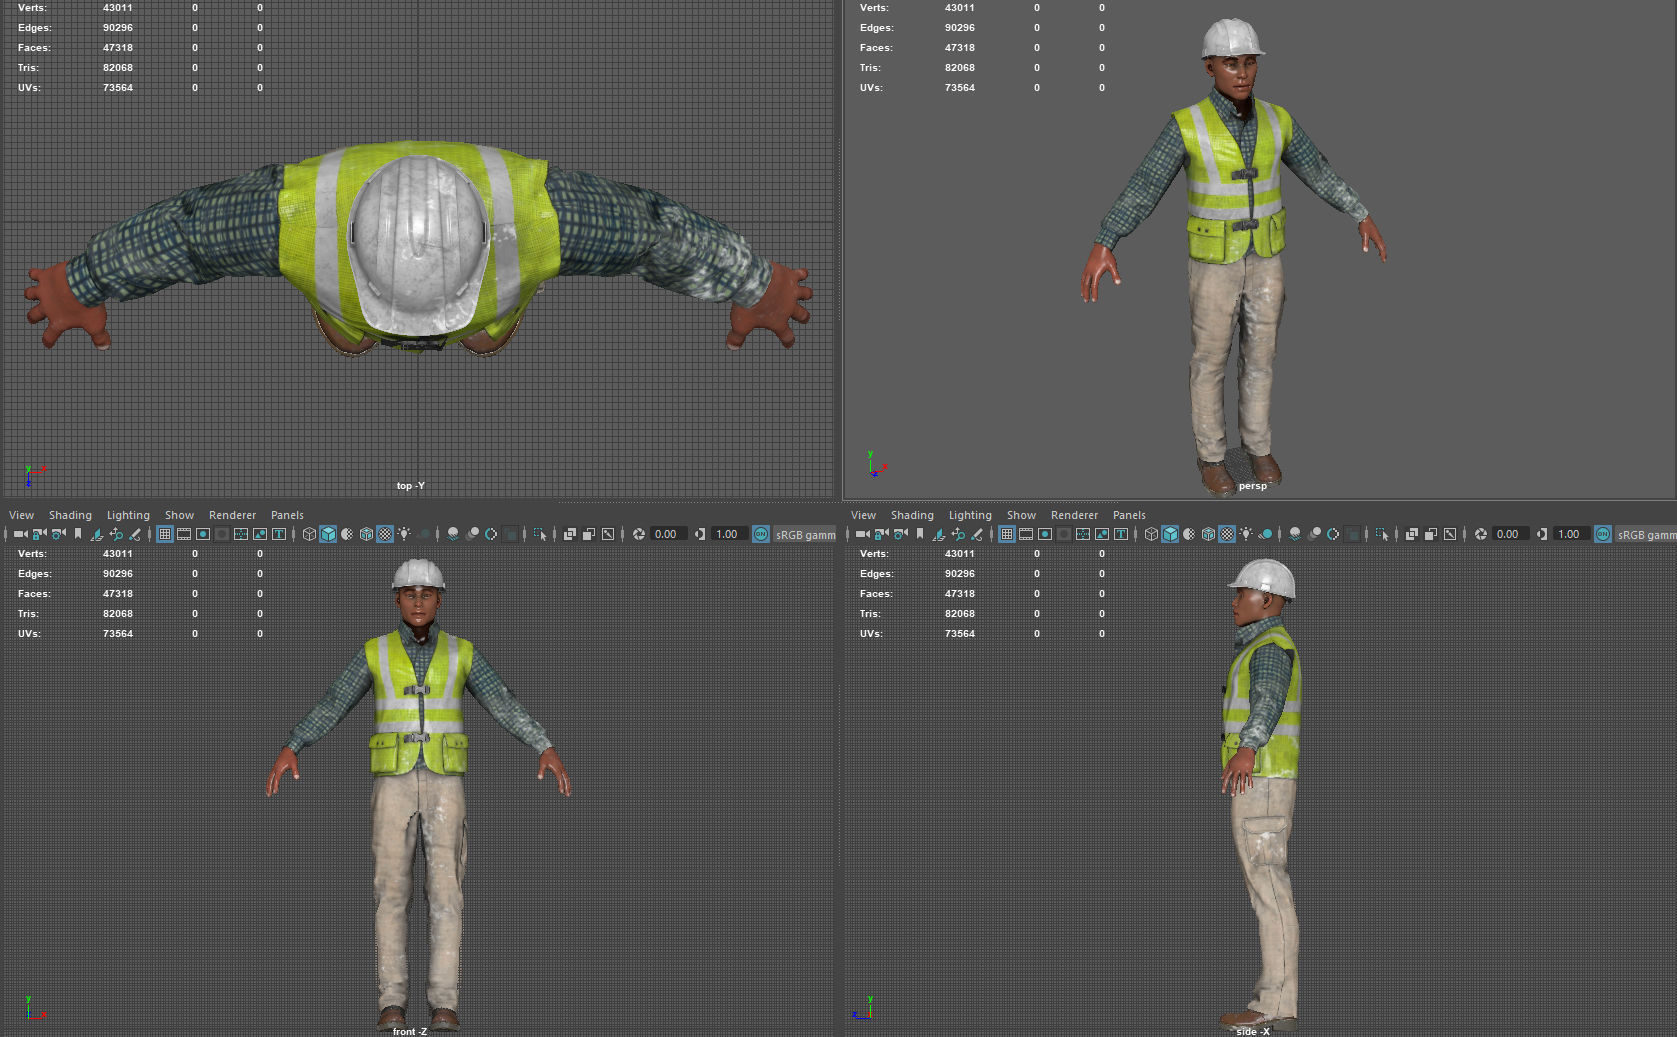Open sRGB gamma view transform dropdown in side panel
Screen dimensions: 1677x1037
point(1646,534)
